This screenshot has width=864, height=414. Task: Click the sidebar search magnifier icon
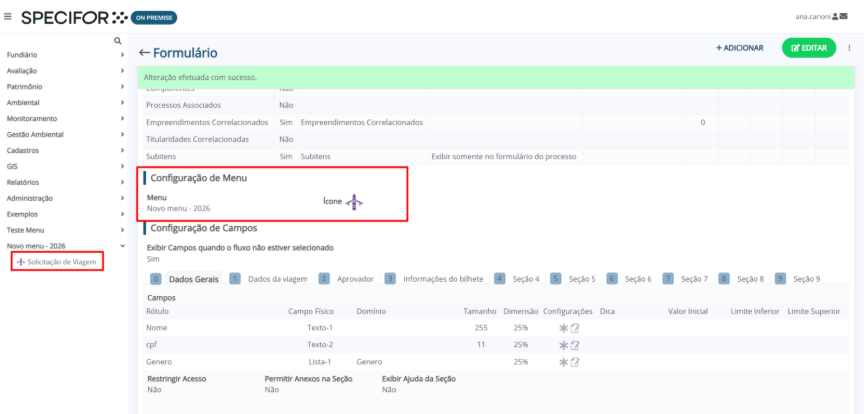117,41
